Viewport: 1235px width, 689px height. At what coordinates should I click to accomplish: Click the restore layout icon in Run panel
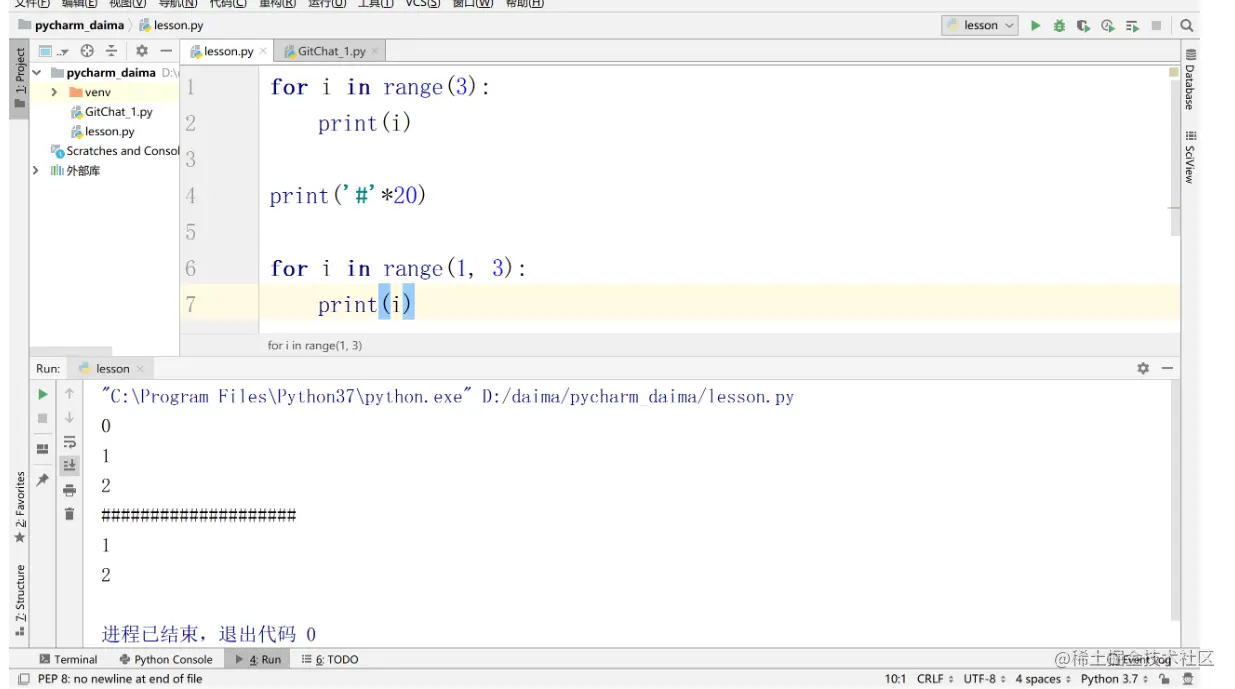point(43,449)
